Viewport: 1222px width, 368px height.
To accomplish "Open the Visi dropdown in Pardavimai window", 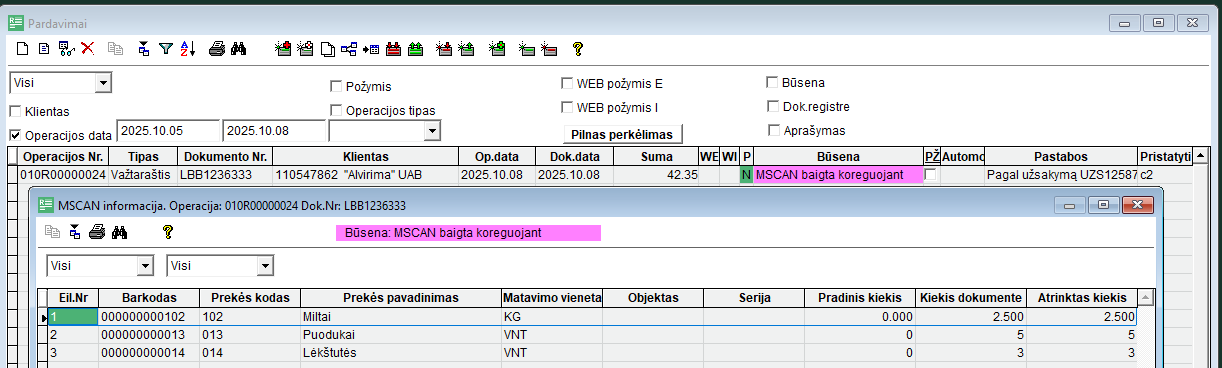I will (103, 83).
